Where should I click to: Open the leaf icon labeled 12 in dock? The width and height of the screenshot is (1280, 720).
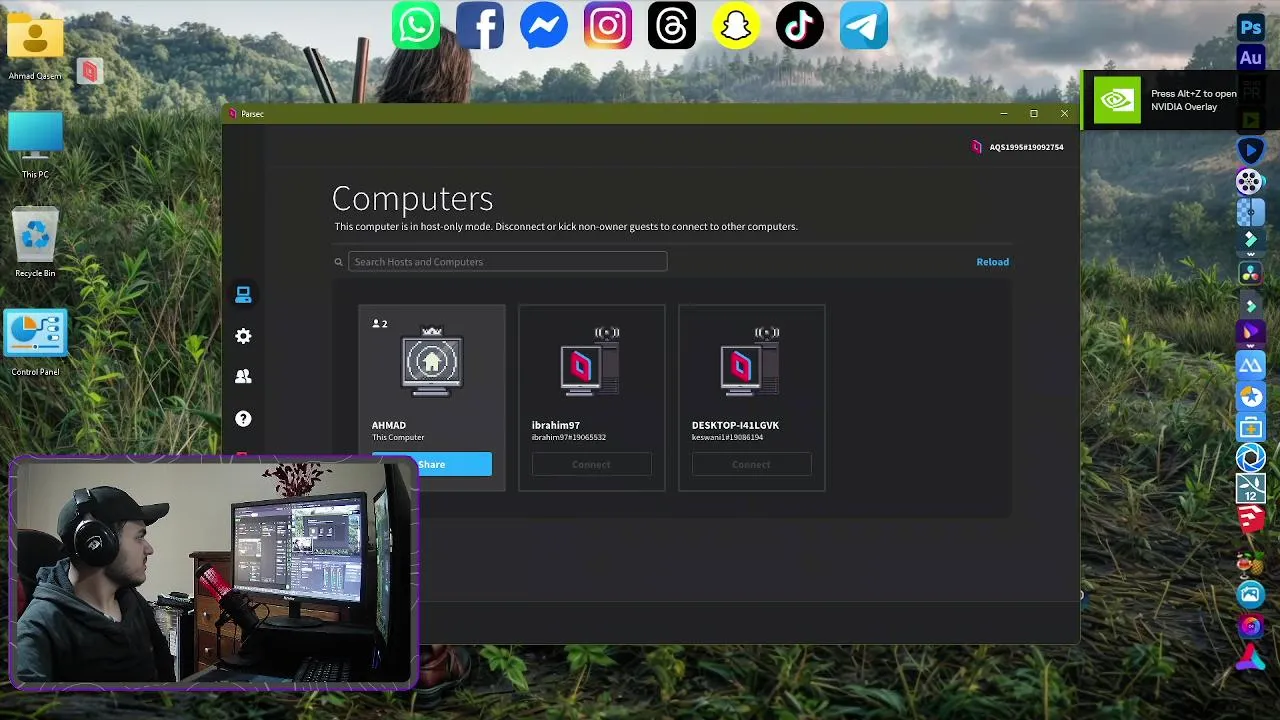[1250, 488]
